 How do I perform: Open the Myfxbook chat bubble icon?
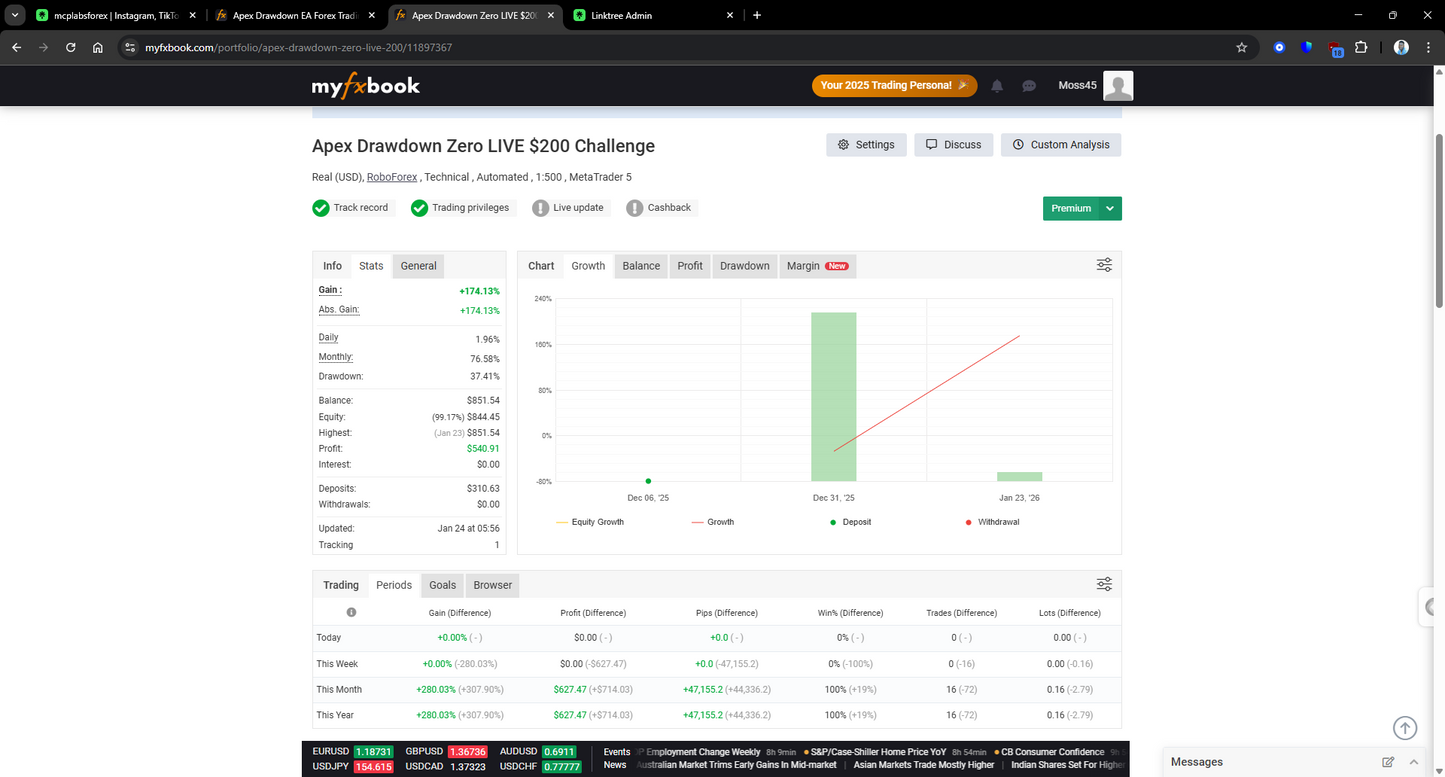[1029, 86]
